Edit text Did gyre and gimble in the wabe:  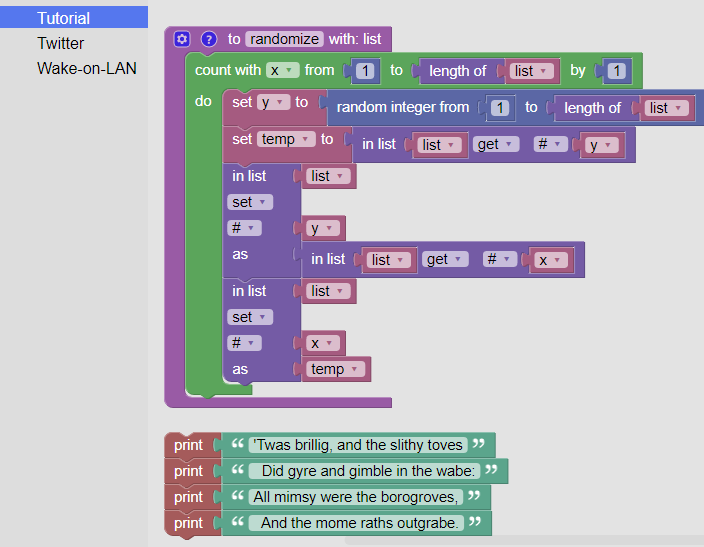[x=365, y=471]
